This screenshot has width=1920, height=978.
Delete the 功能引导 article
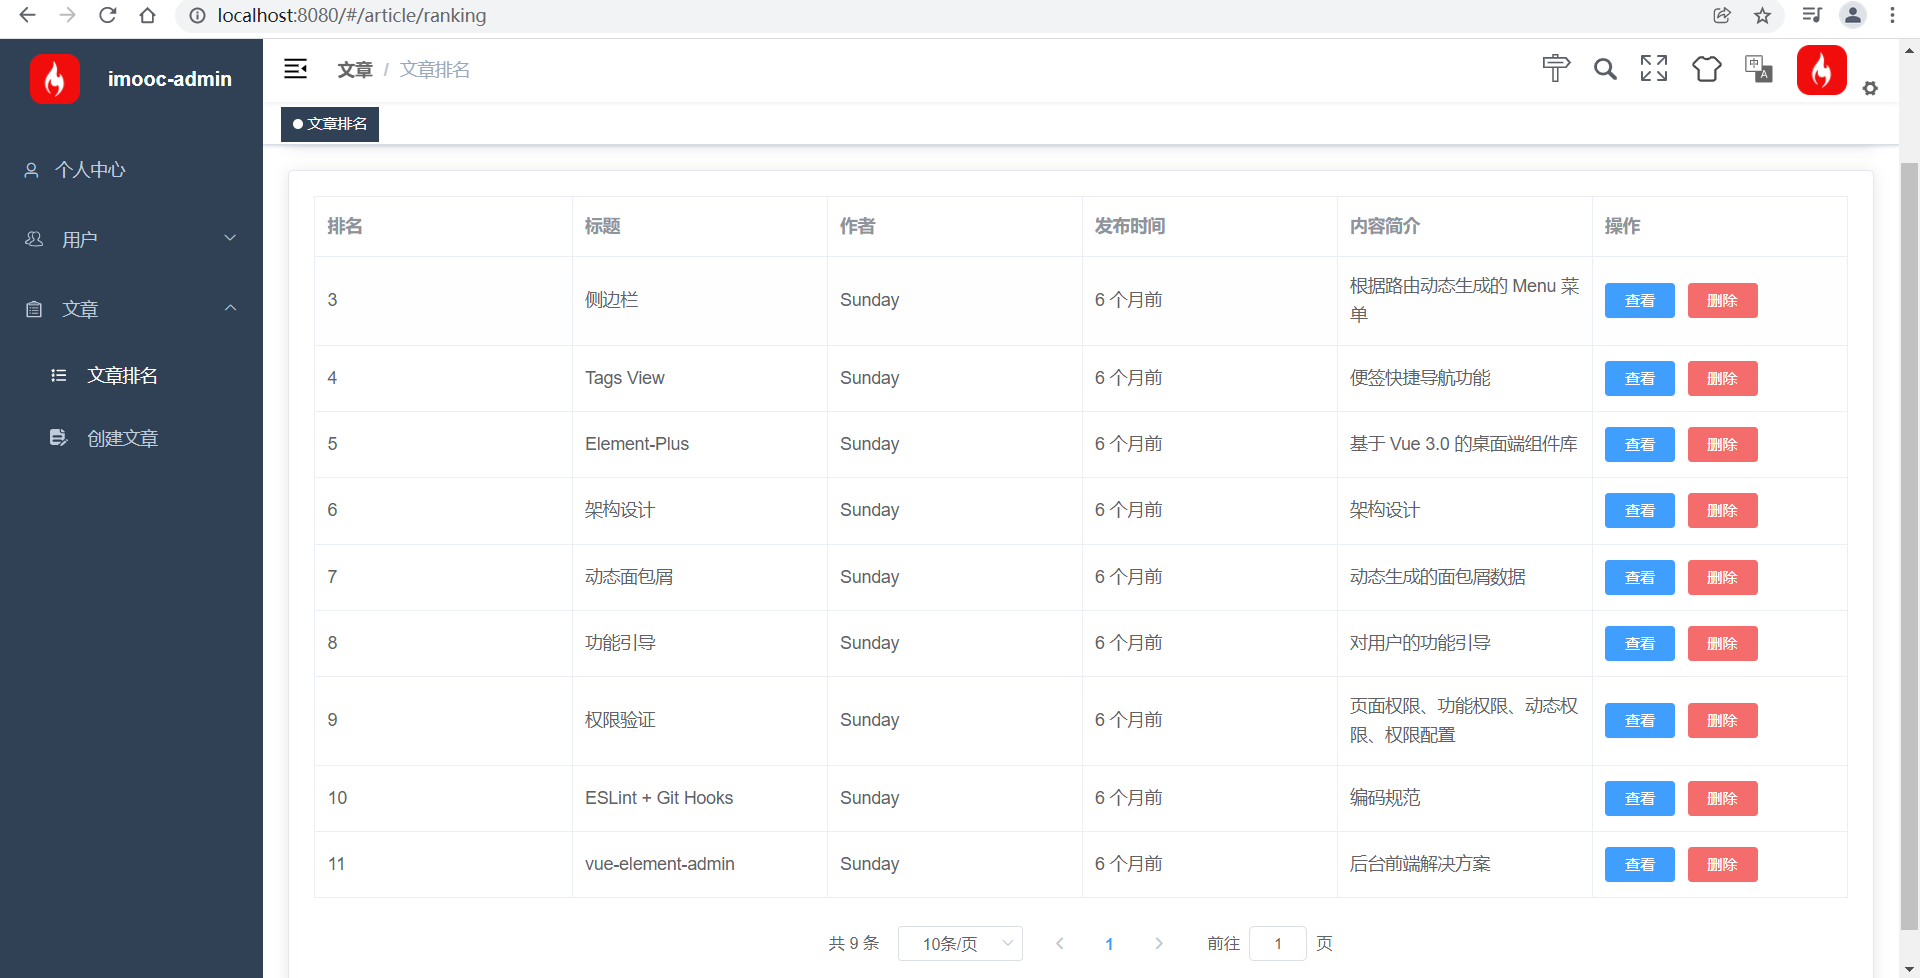point(1722,643)
